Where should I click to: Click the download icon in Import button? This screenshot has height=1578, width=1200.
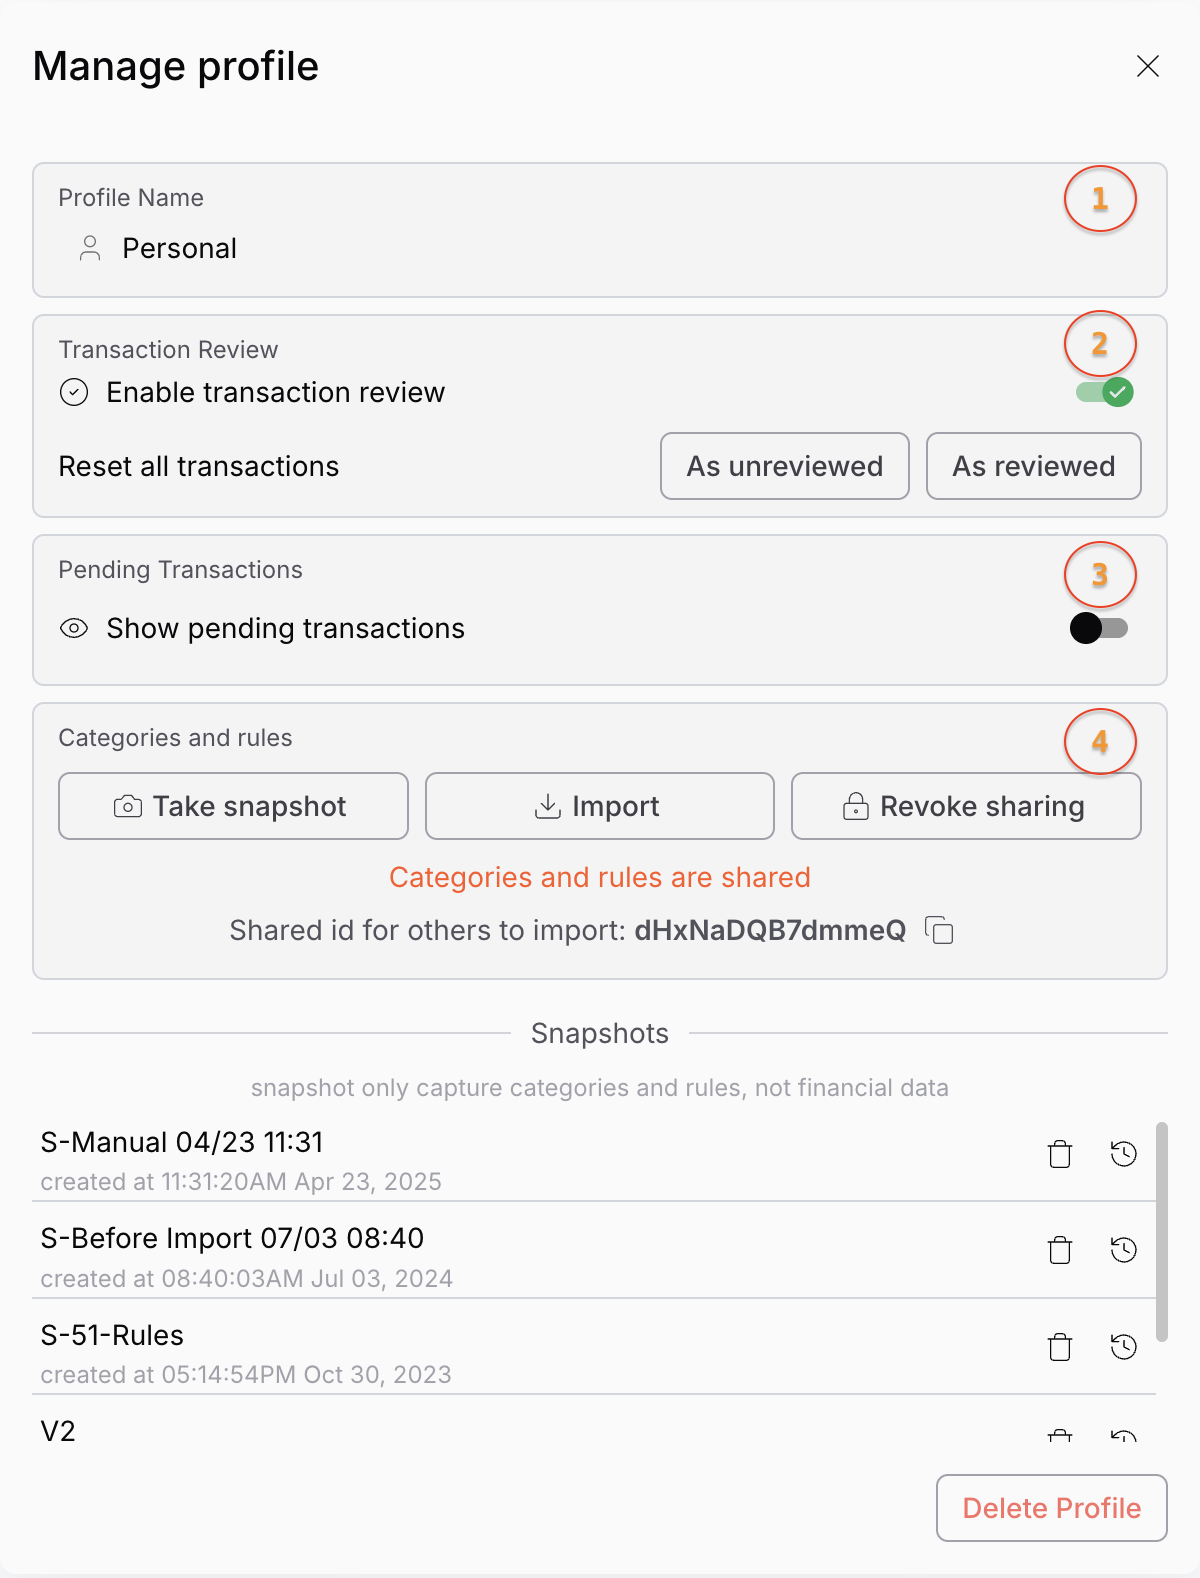click(x=548, y=806)
